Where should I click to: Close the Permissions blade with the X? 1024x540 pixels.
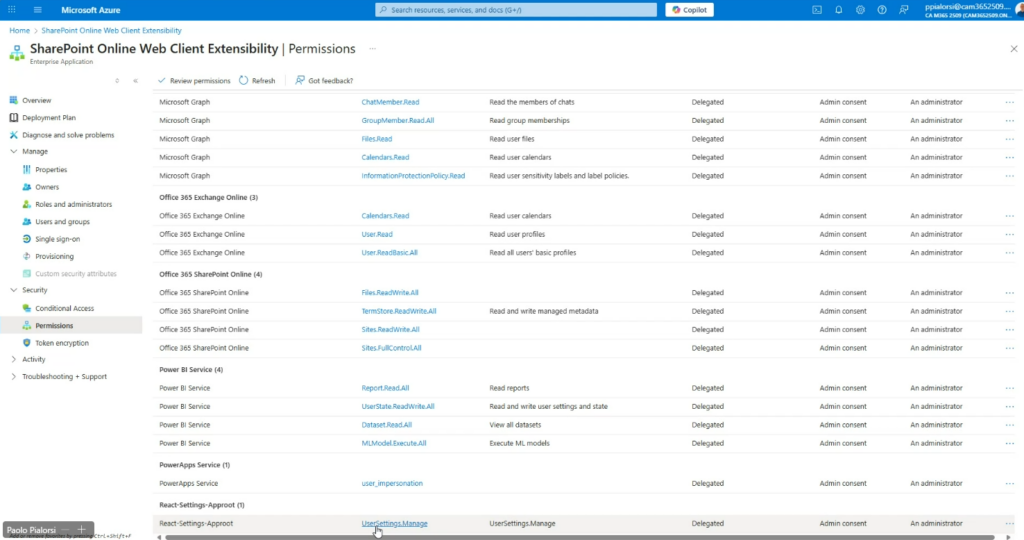(x=1014, y=49)
